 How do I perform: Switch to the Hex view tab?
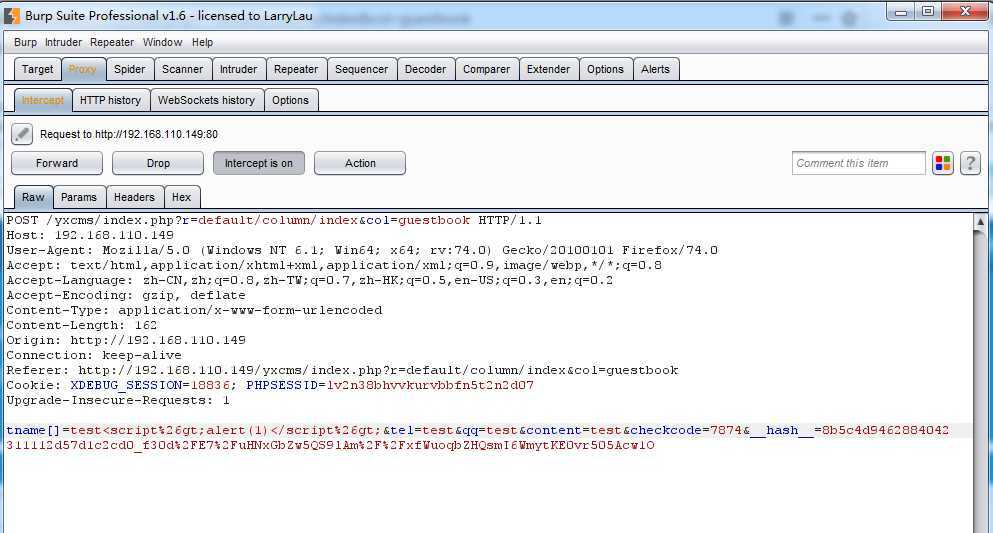click(x=181, y=197)
